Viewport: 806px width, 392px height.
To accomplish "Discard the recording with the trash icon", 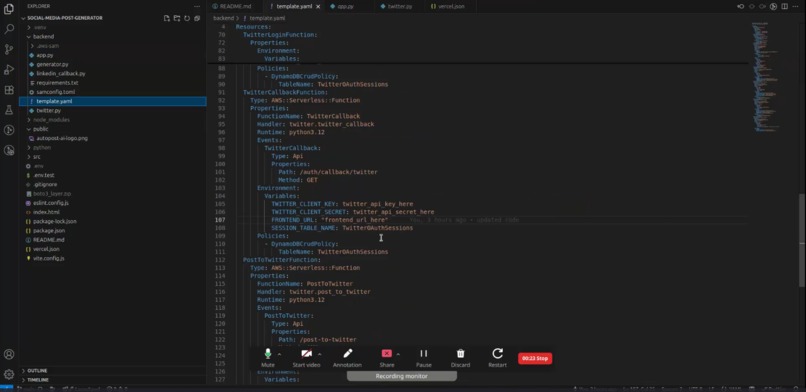I will 461,358.
